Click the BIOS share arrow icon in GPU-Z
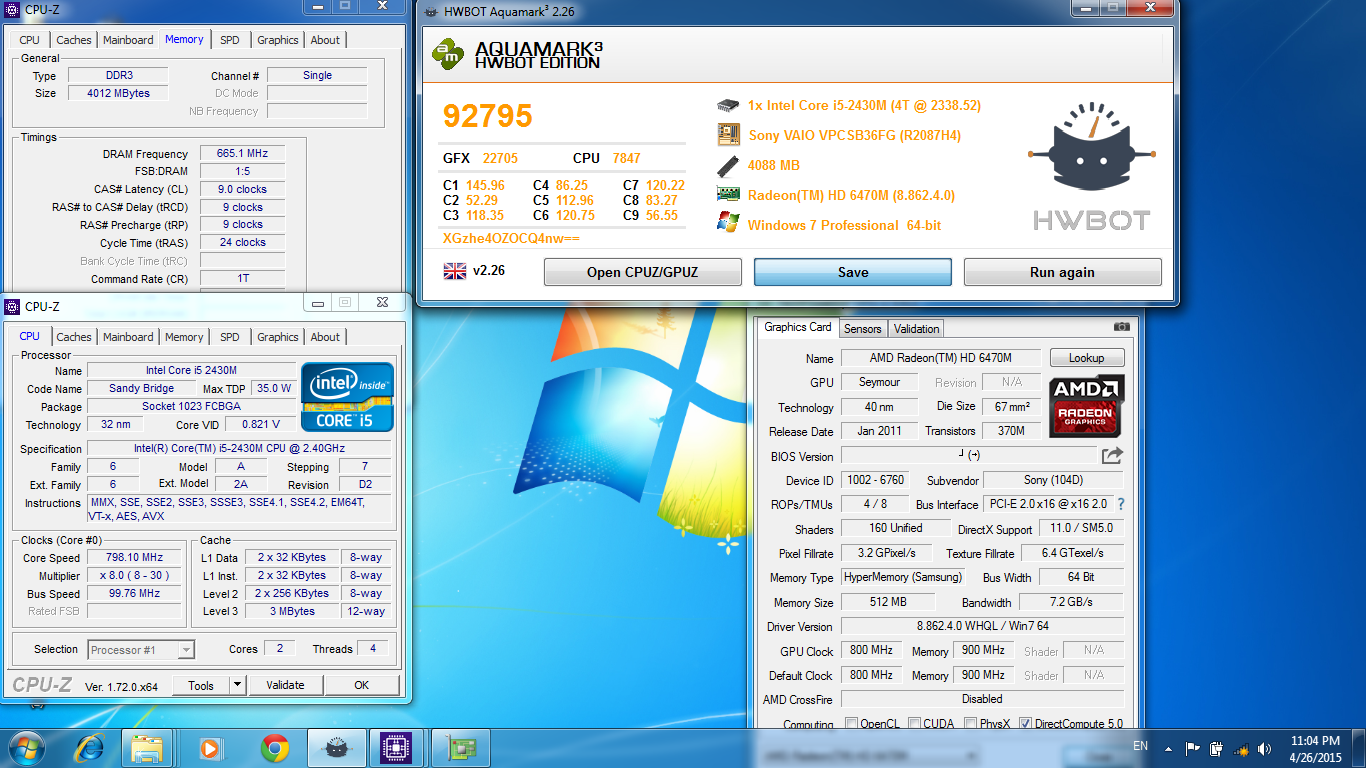The height and width of the screenshot is (768, 1366). (x=1112, y=456)
